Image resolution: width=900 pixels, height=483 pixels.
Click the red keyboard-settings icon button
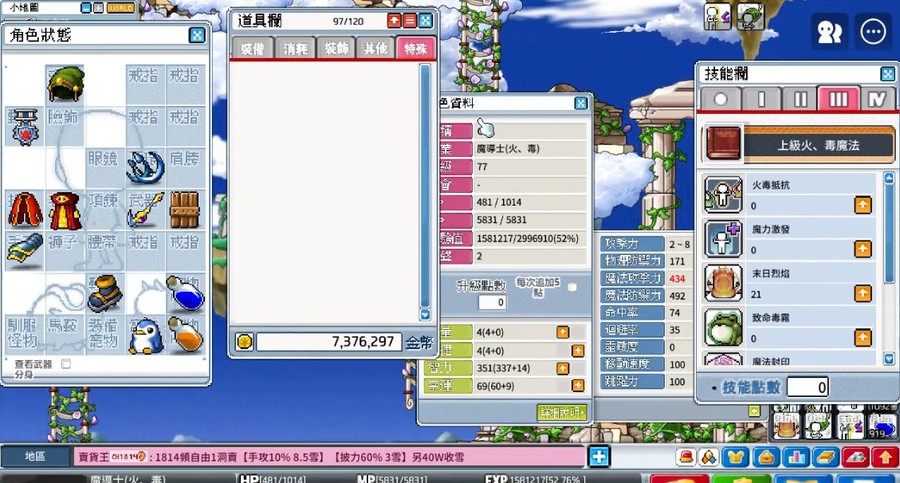(x=855, y=457)
